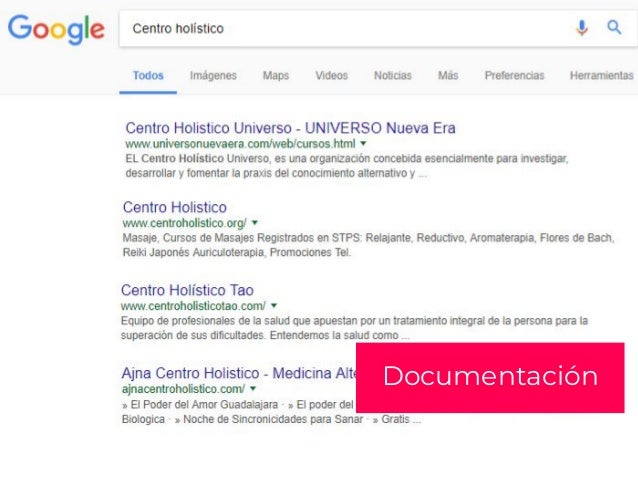Click the magnifying glass search button
The image size is (638, 479).
614,28
